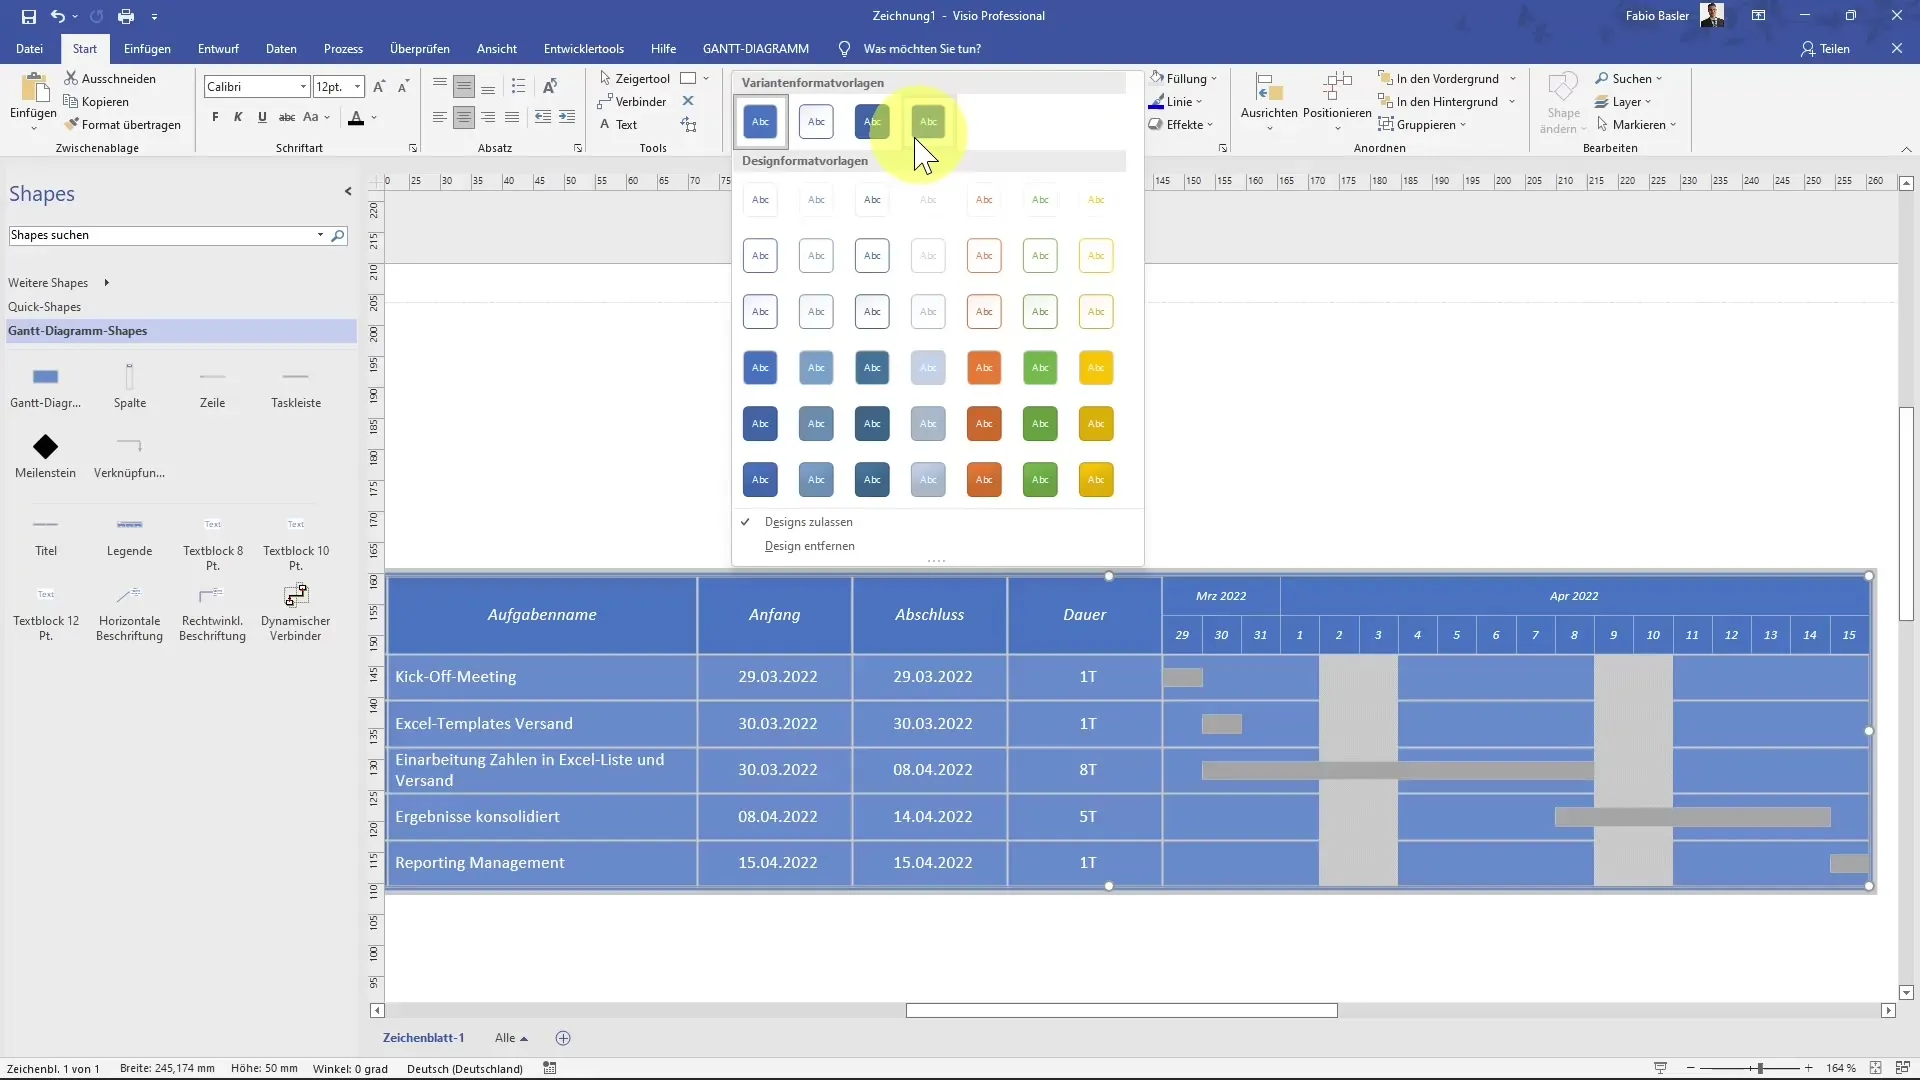Increase font size with the A-up icon
Viewport: 1920px width, 1080px height.
coord(379,87)
